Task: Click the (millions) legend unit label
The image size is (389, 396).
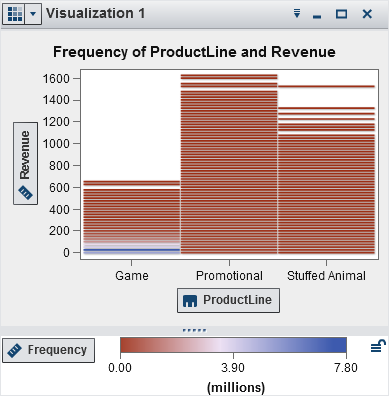Action: click(236, 388)
